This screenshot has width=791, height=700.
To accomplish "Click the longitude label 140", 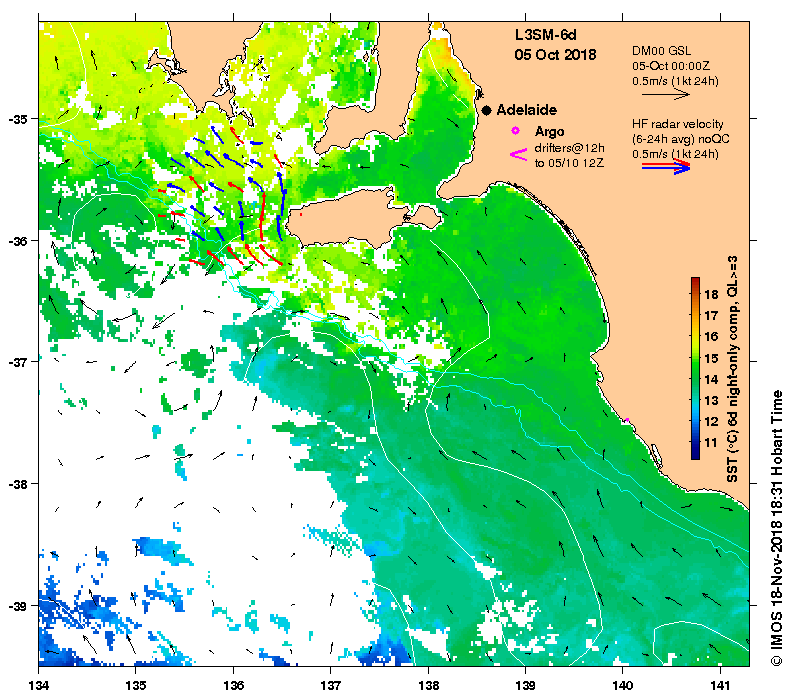I will [x=623, y=685].
